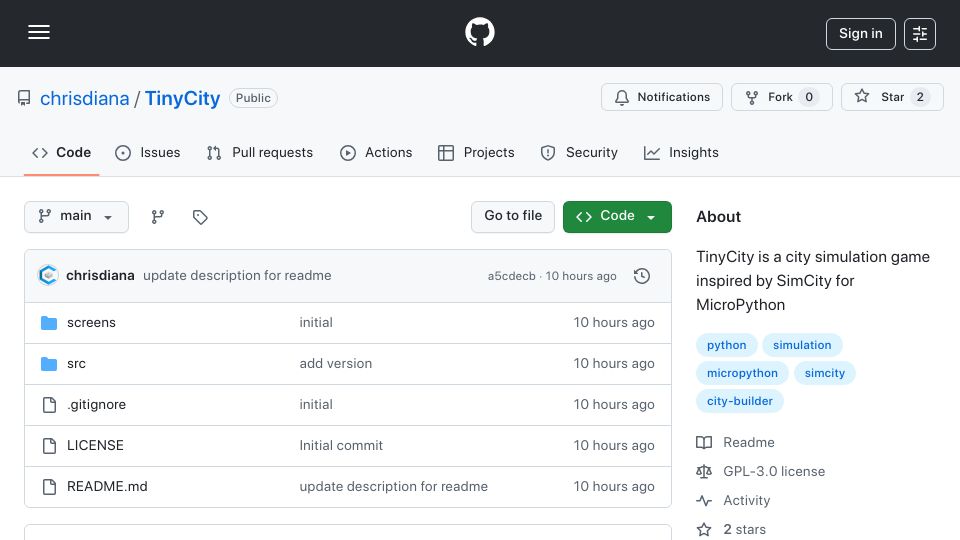Click the screens folder icon
Image resolution: width=960 pixels, height=540 pixels.
point(49,323)
